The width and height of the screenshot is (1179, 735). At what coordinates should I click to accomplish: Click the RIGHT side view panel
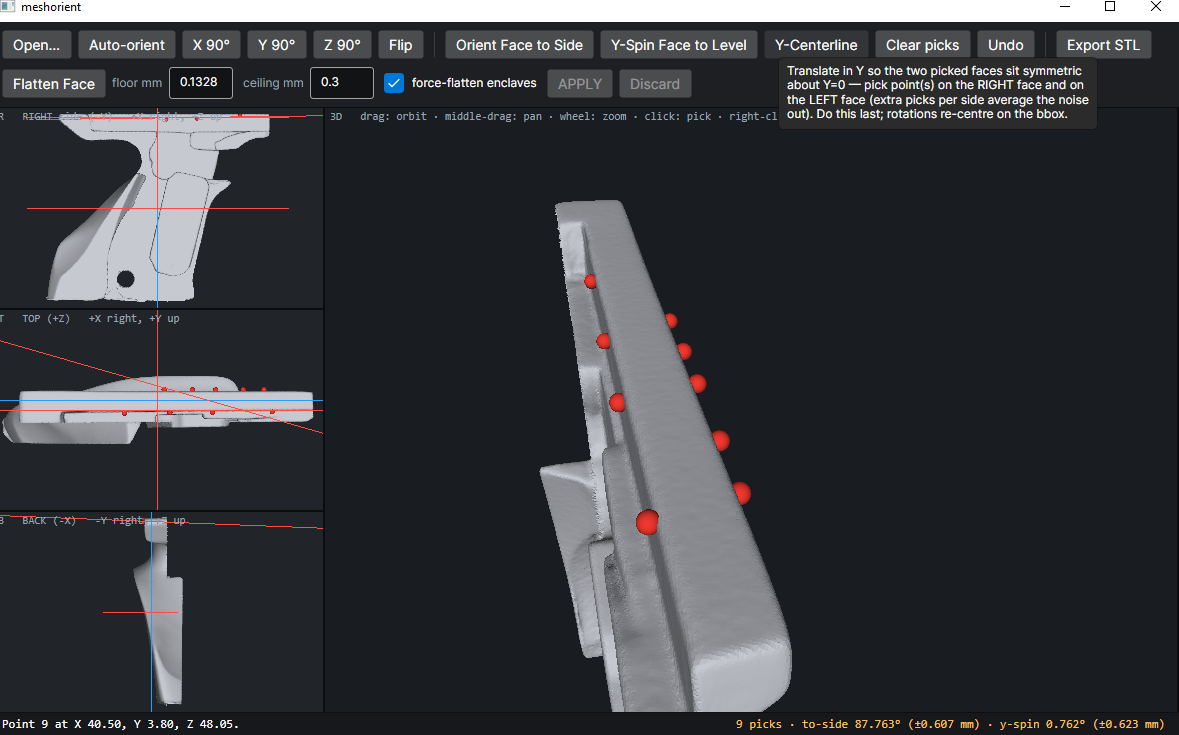click(x=162, y=208)
